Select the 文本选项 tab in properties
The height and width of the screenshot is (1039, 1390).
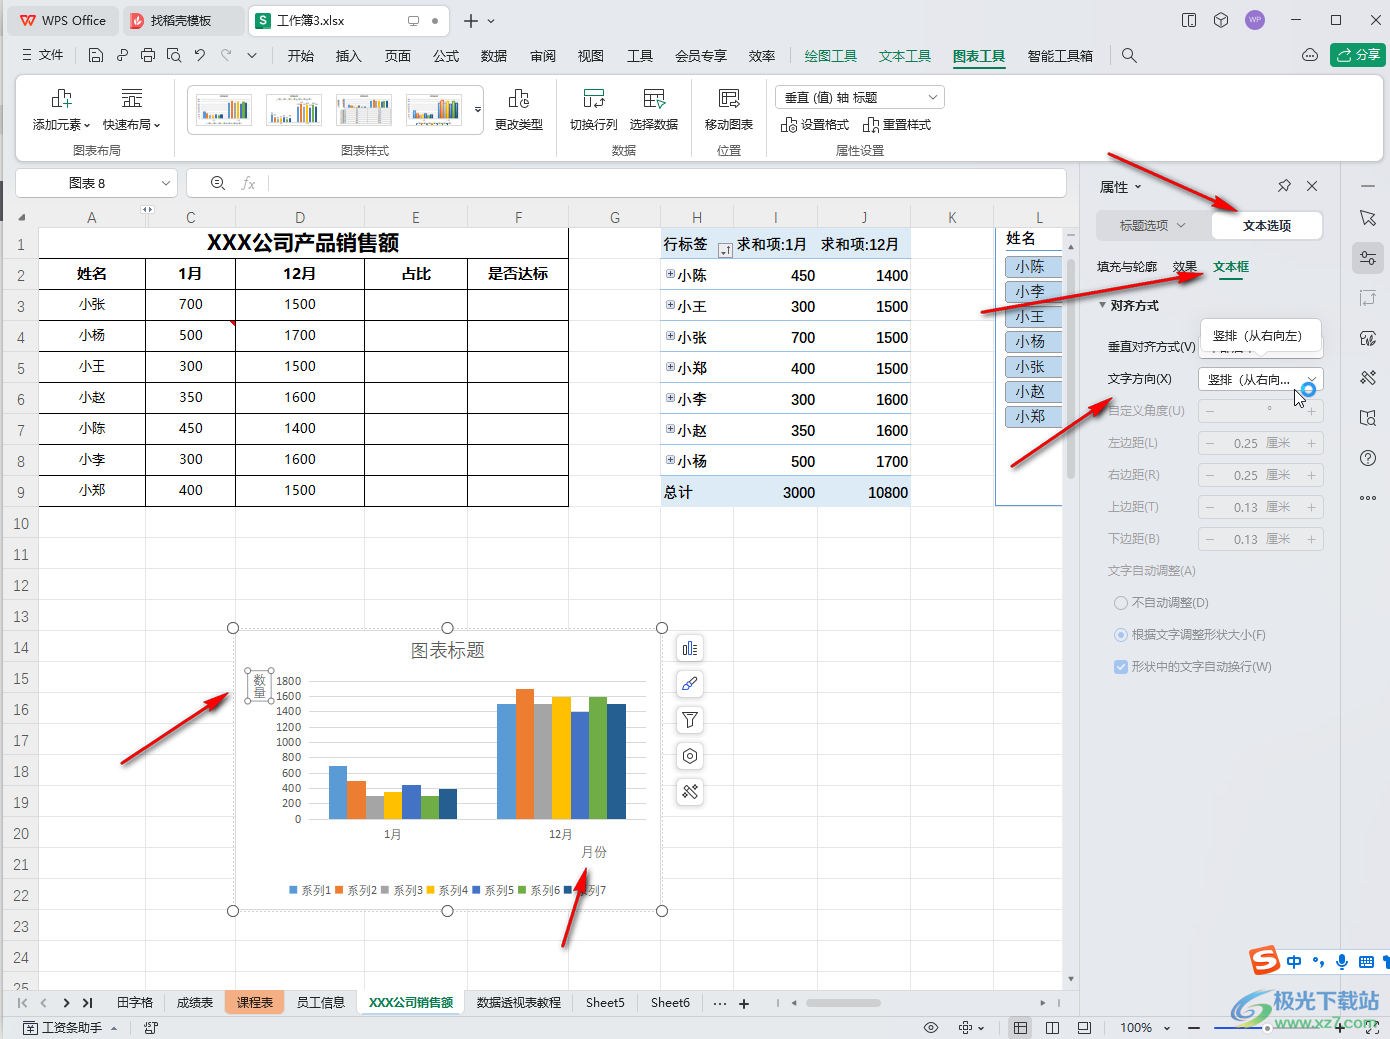coord(1267,226)
